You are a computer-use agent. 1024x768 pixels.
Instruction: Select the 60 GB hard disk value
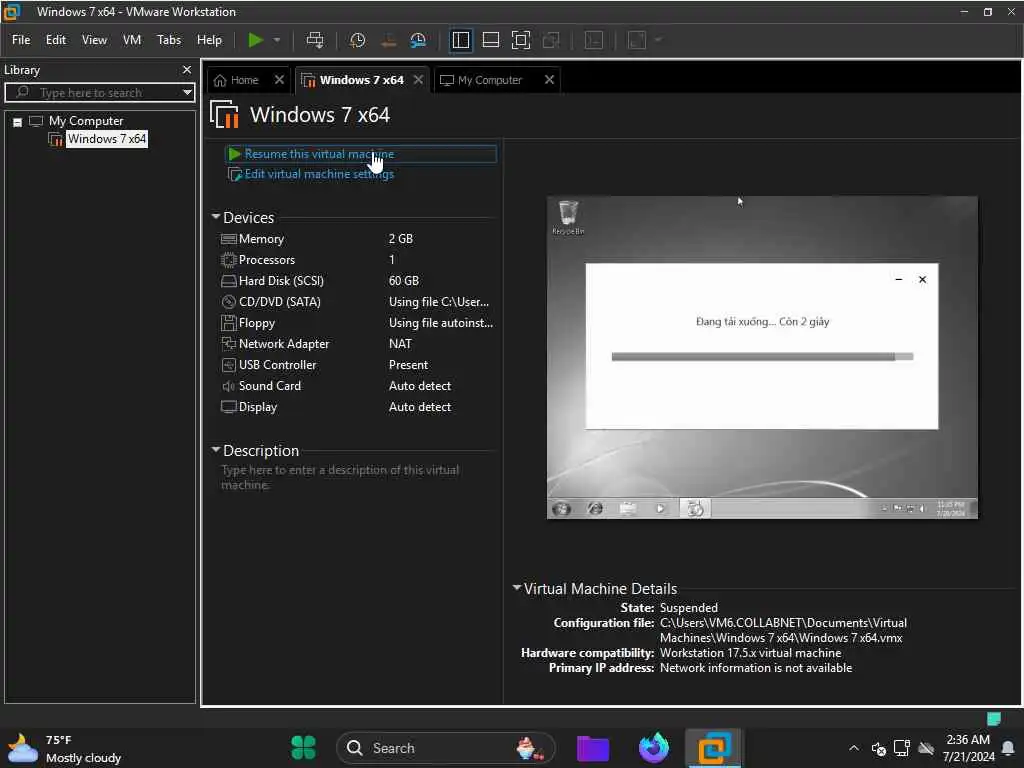pos(404,281)
